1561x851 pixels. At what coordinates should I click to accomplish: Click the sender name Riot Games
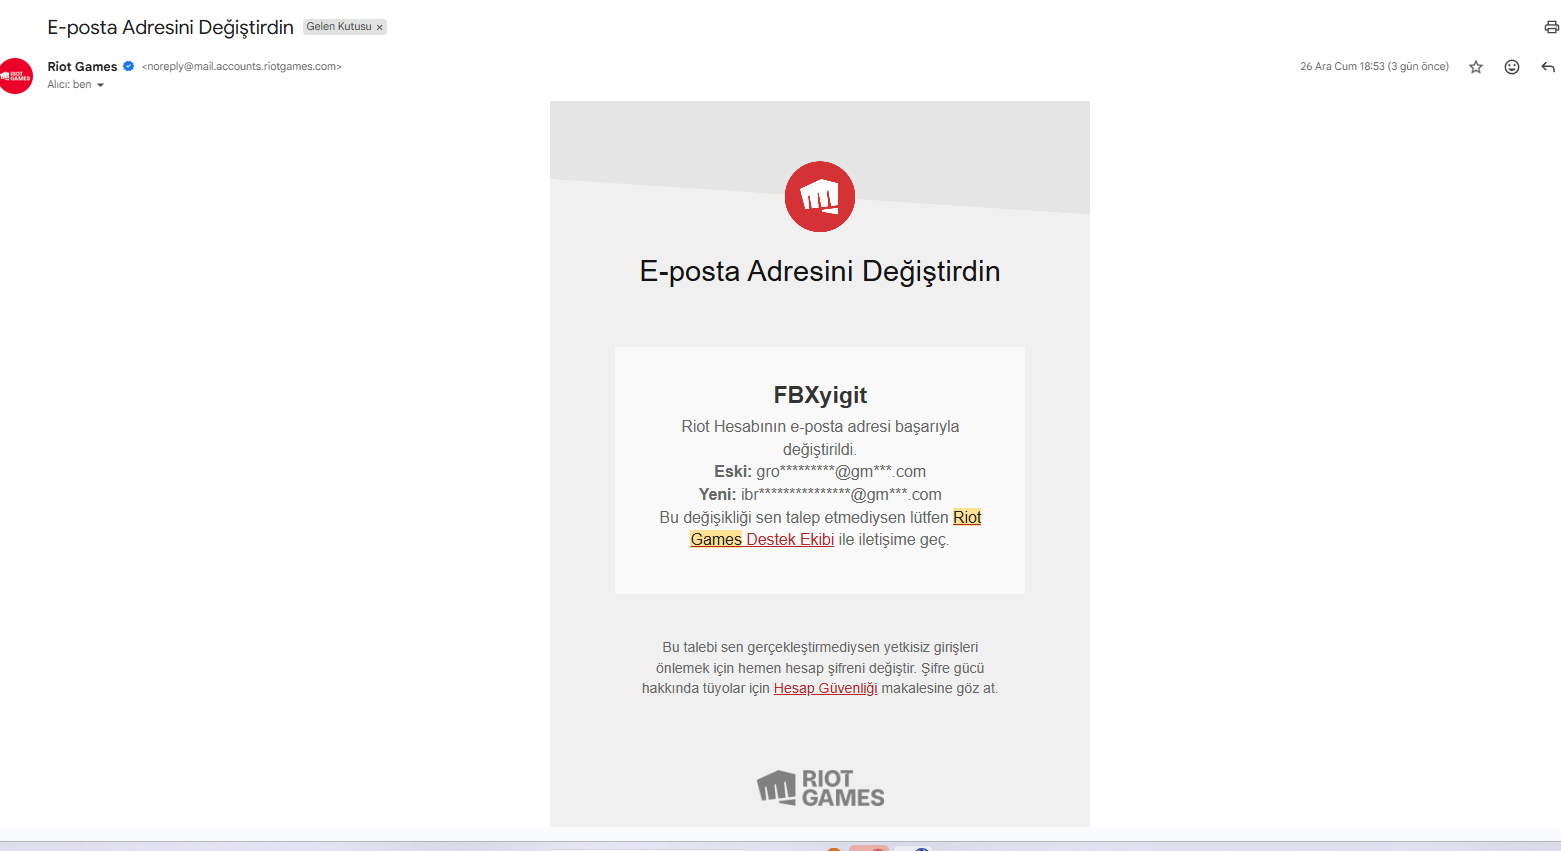pyautogui.click(x=82, y=67)
